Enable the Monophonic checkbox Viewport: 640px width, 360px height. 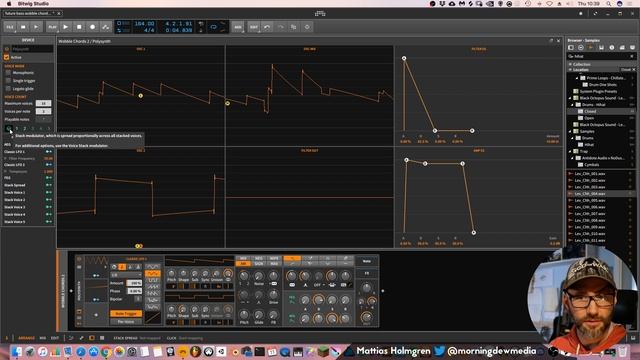(8, 73)
